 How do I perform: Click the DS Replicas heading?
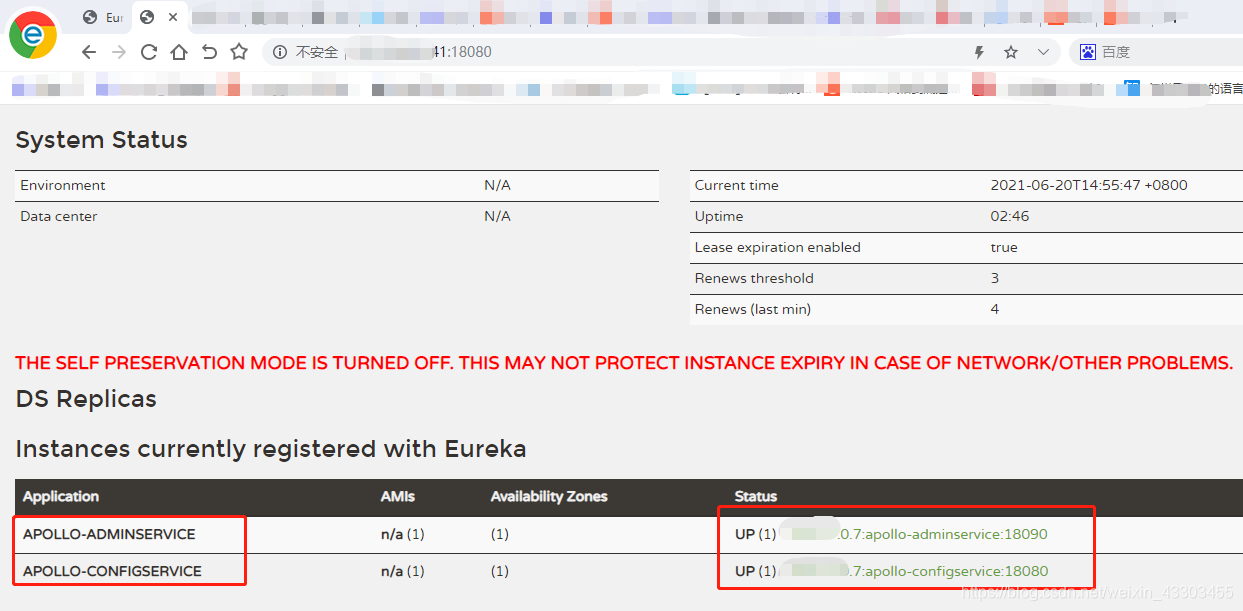coord(86,399)
